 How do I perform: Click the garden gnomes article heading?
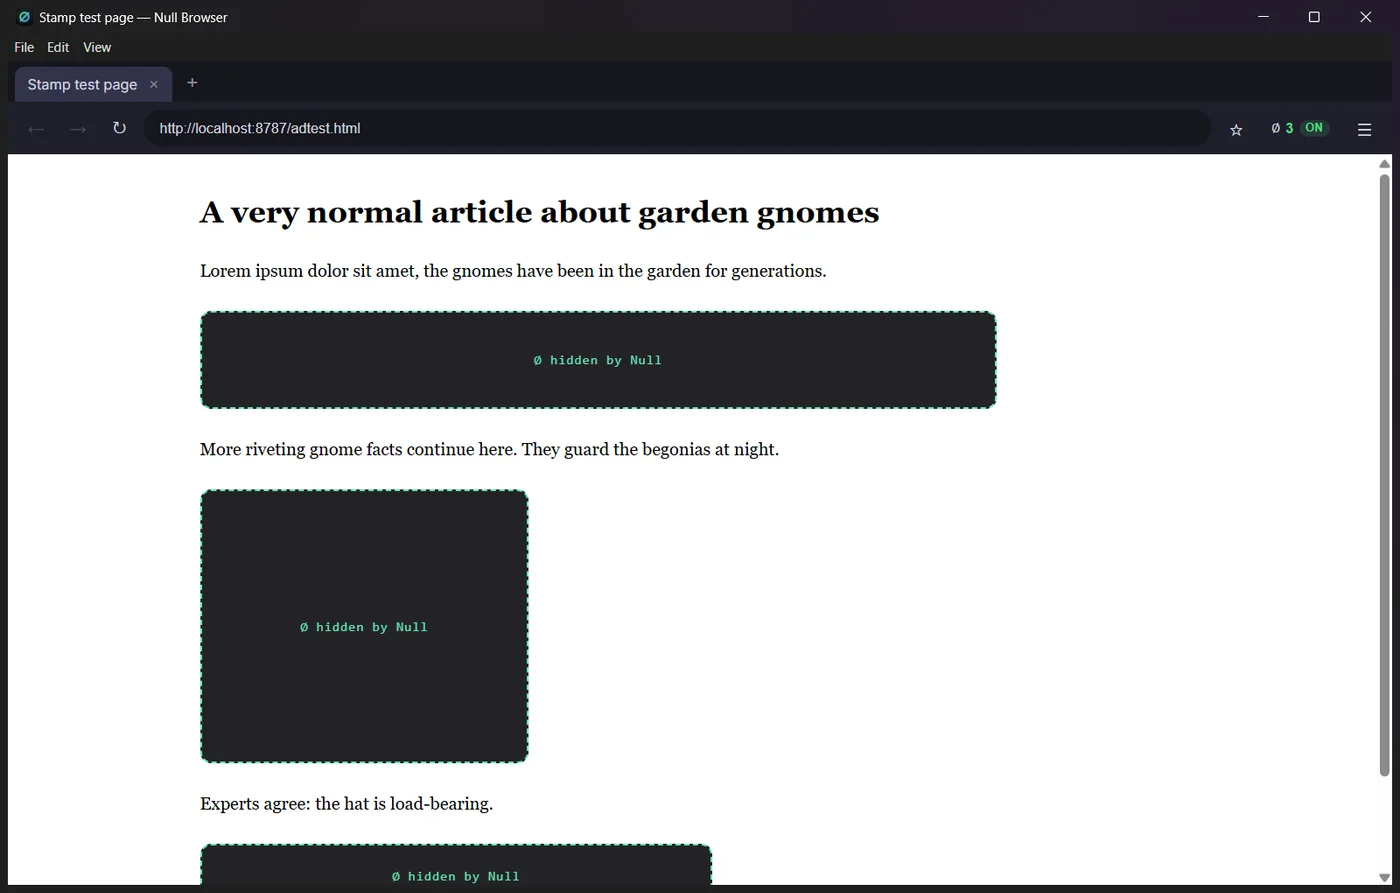pos(539,212)
